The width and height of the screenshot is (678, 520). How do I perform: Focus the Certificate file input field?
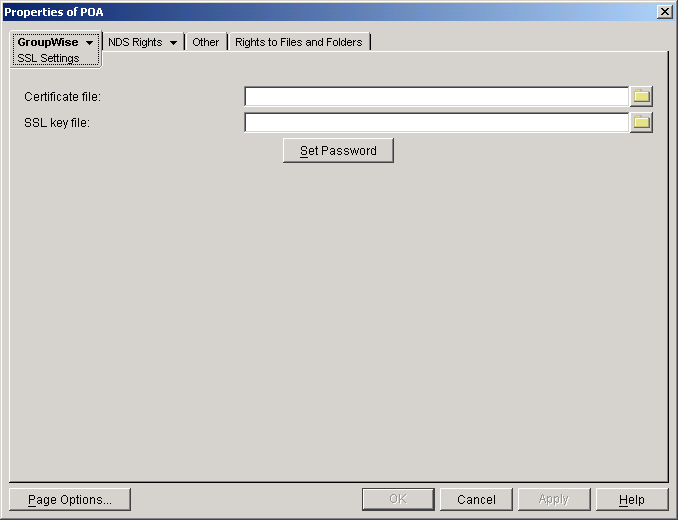[436, 96]
